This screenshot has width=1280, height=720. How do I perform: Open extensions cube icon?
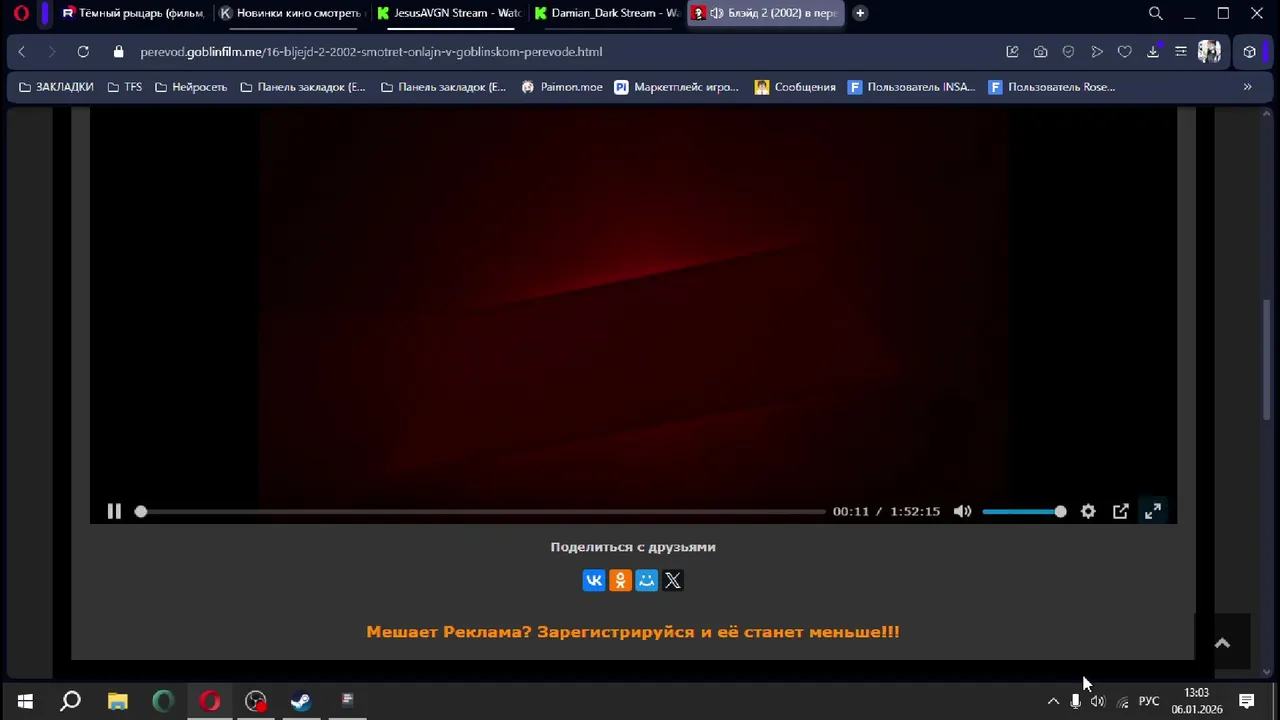(x=1250, y=52)
